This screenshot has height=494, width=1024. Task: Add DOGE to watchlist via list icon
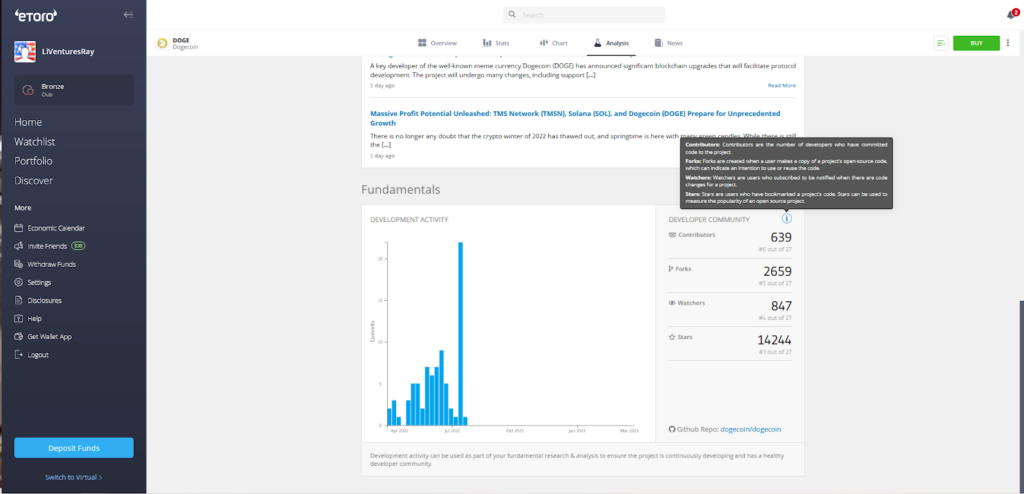point(940,43)
